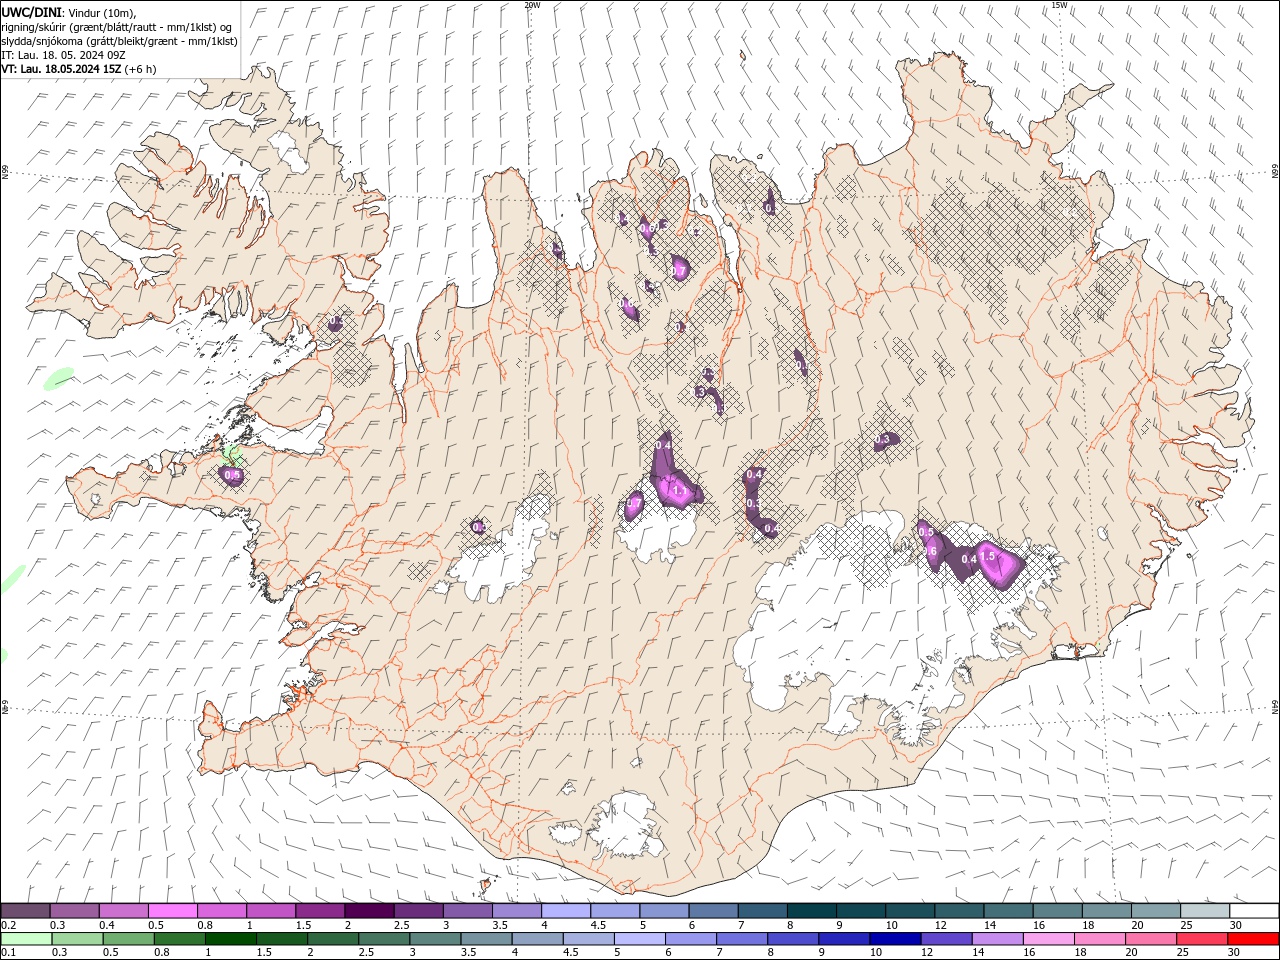Select the upper-scale dark teal swatch at 8
This screenshot has width=1280, height=960.
[810, 911]
